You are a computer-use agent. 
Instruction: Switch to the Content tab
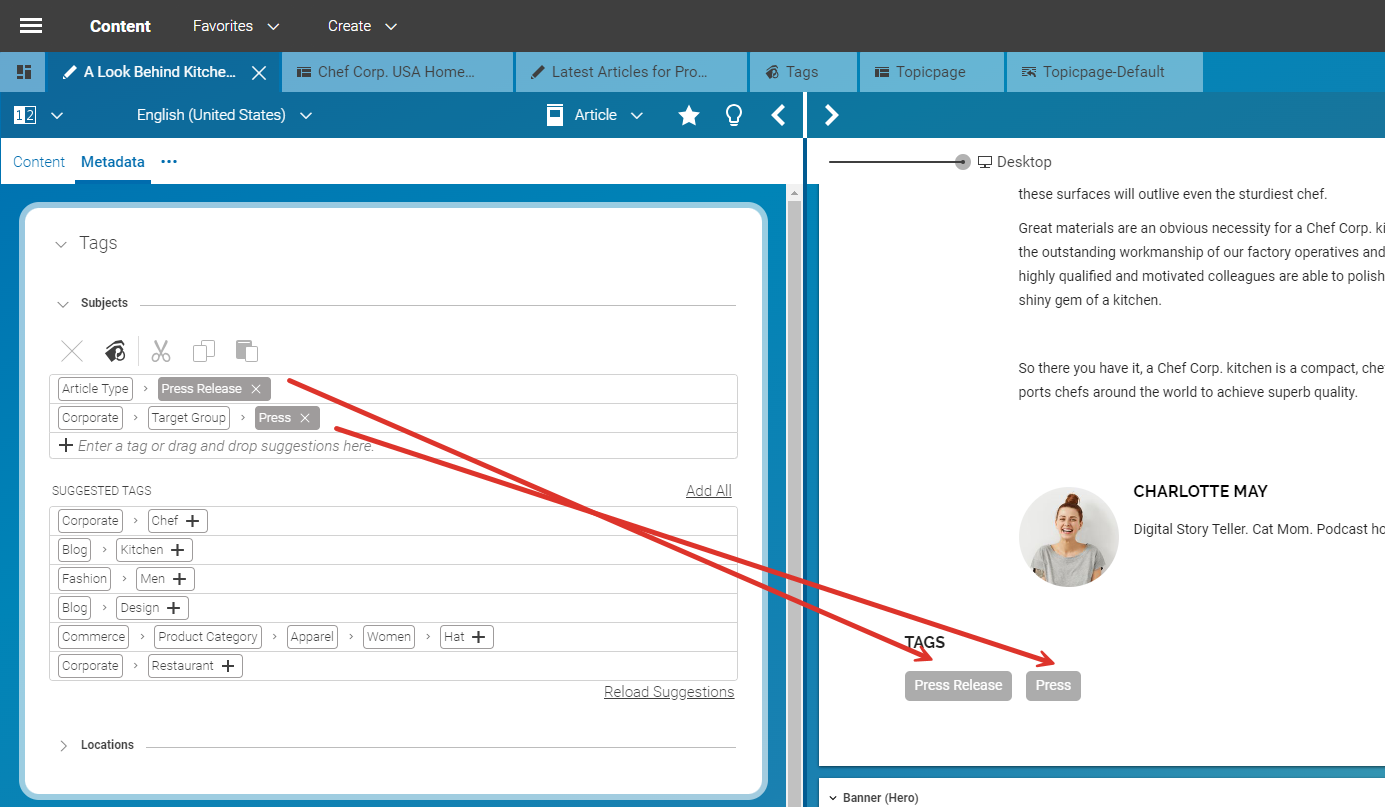coord(39,162)
